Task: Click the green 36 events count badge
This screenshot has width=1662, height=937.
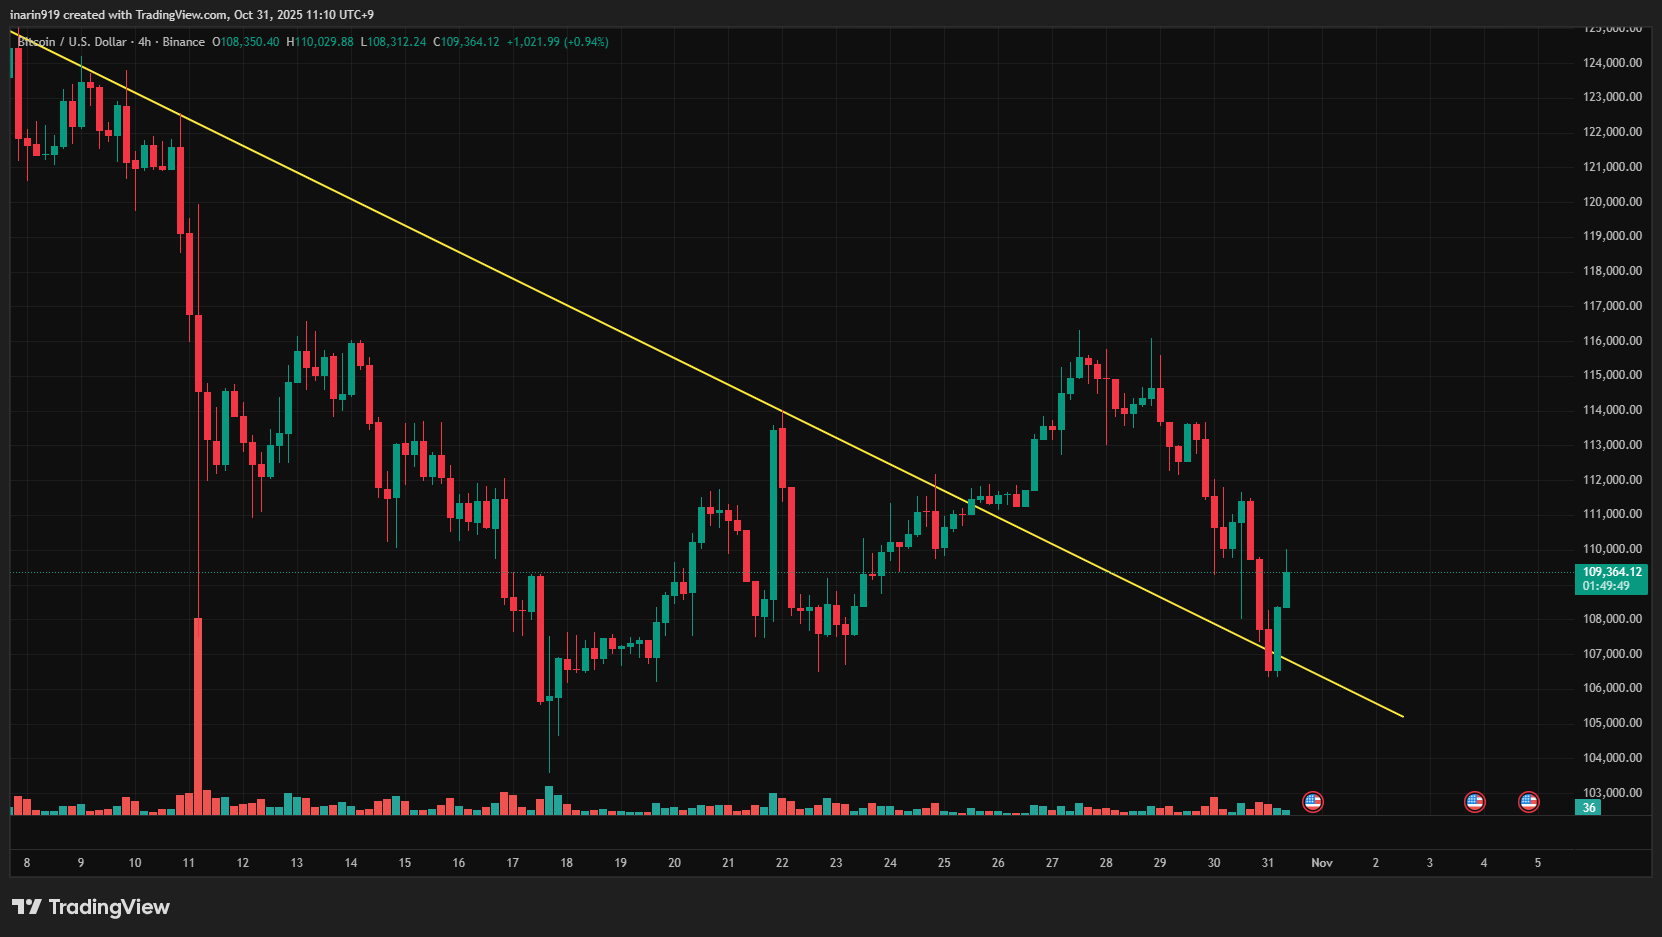Action: [x=1588, y=808]
